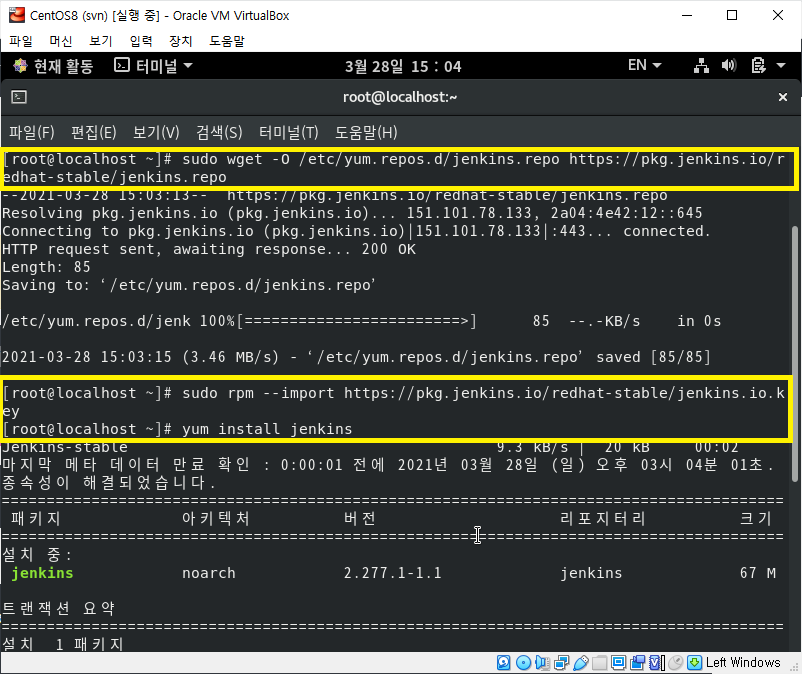Screen dimensions: 802x674
Task: Click the optical disk indicator icon
Action: tap(523, 663)
